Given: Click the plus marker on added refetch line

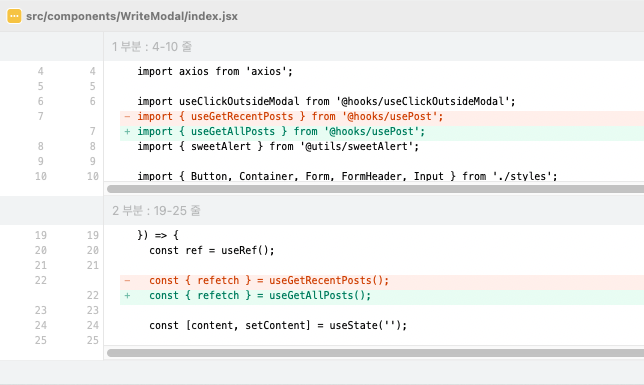Looking at the screenshot, I should [127, 295].
